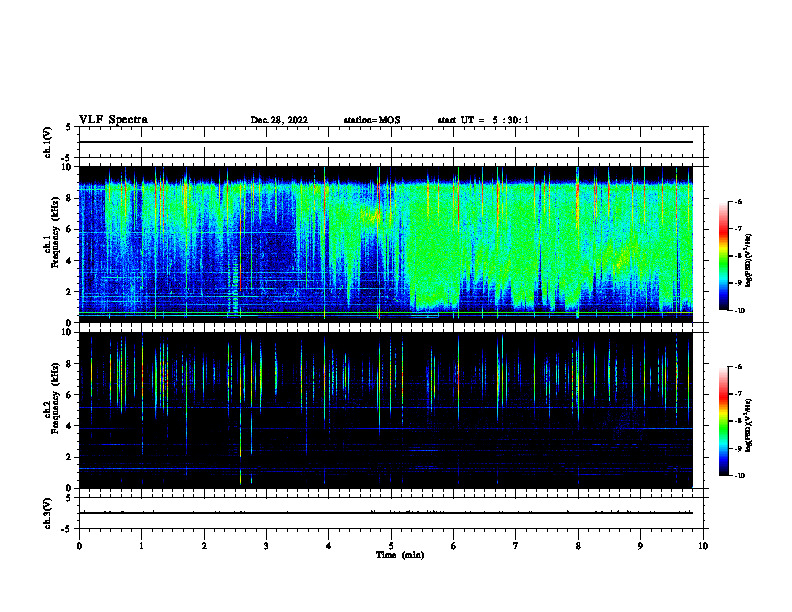The width and height of the screenshot is (792, 612).
Task: Click the ch.3 voltage waveform trace panel
Action: pyautogui.click(x=391, y=513)
